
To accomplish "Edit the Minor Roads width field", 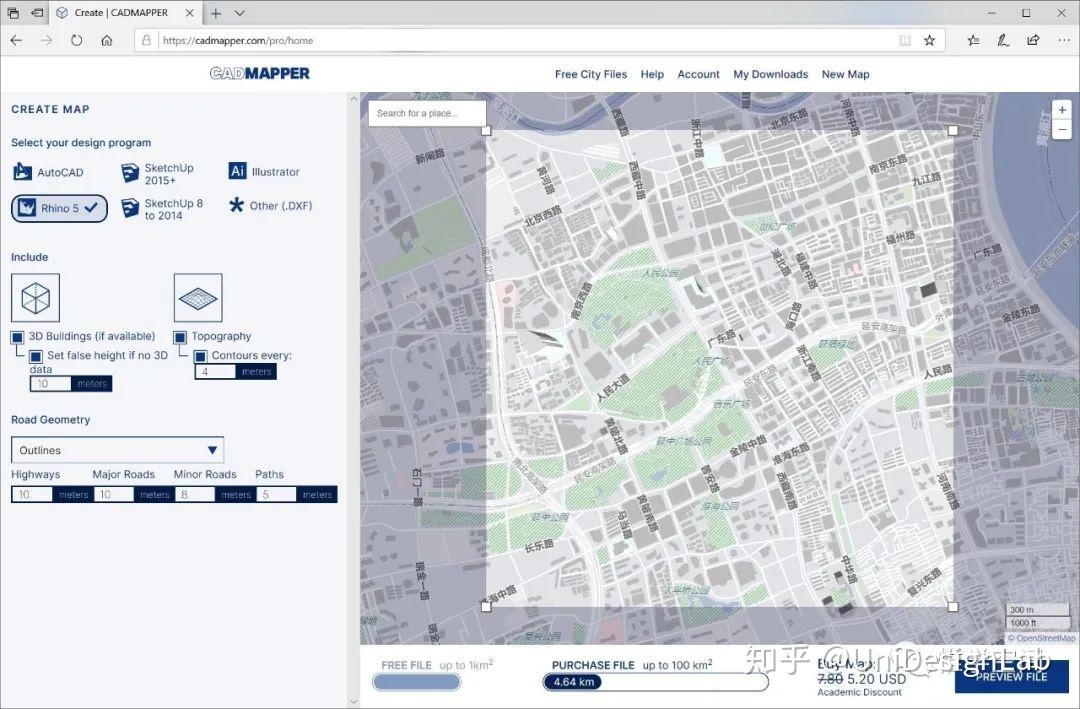I will (194, 494).
